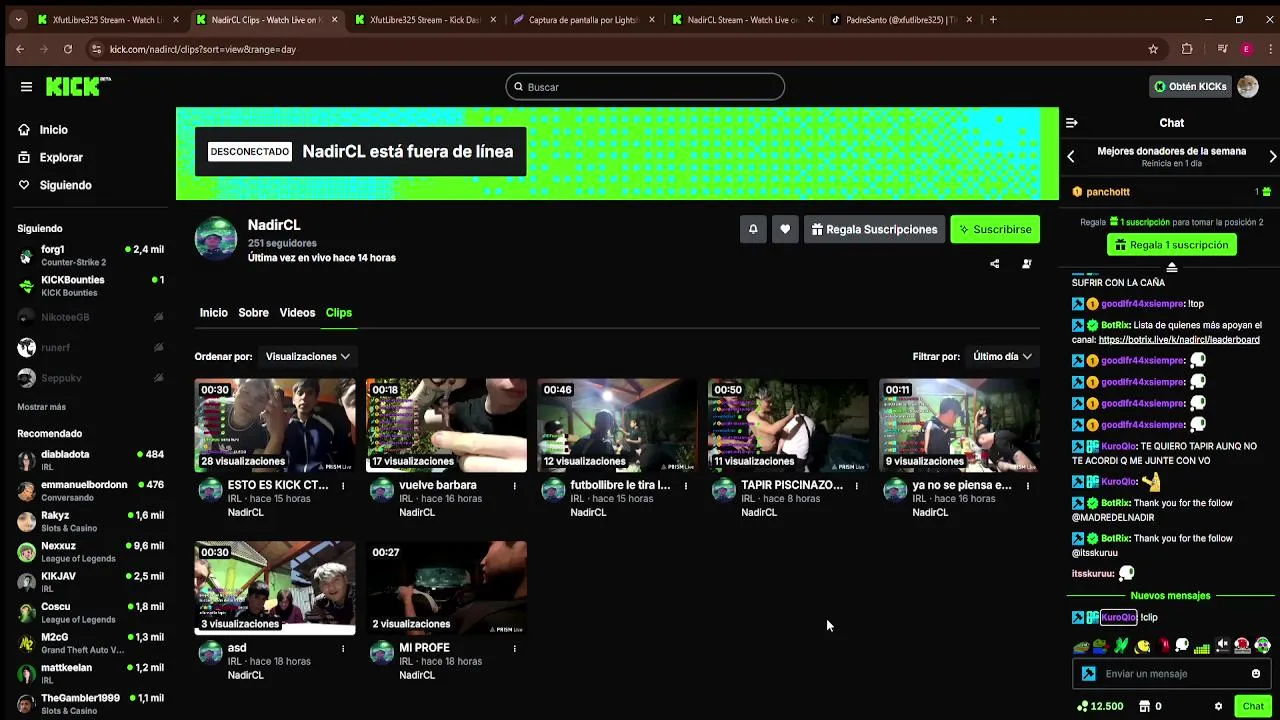Toggle the follow heart for NadirCL

point(785,229)
